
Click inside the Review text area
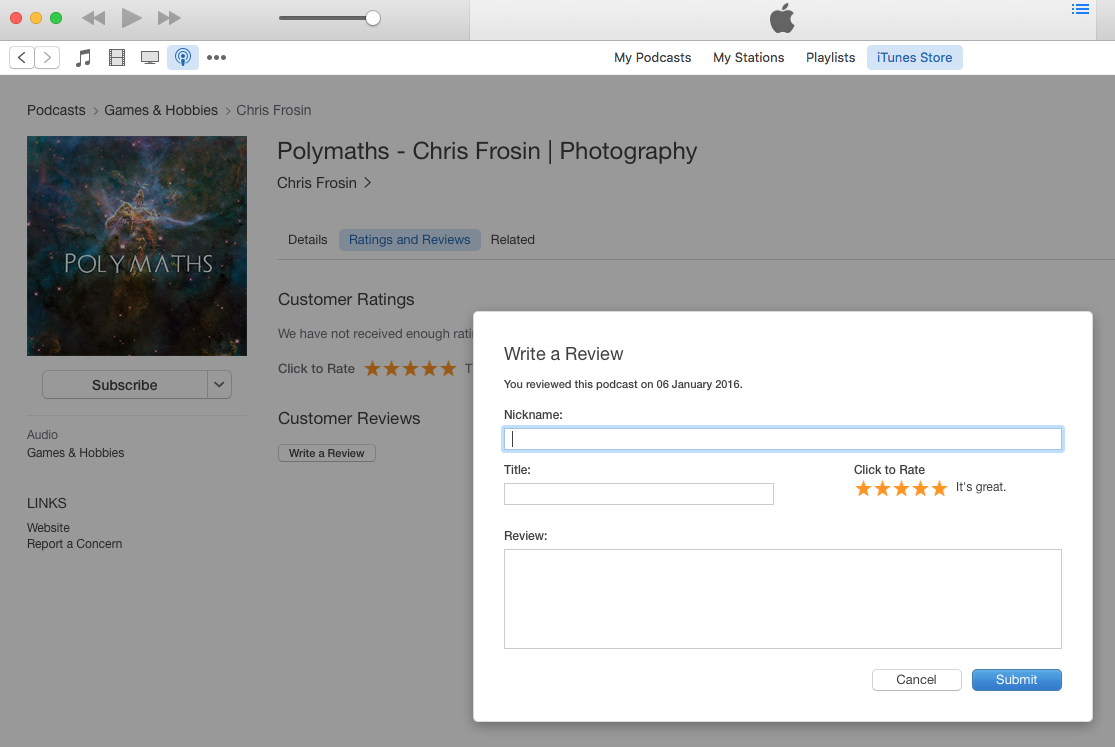(x=783, y=599)
